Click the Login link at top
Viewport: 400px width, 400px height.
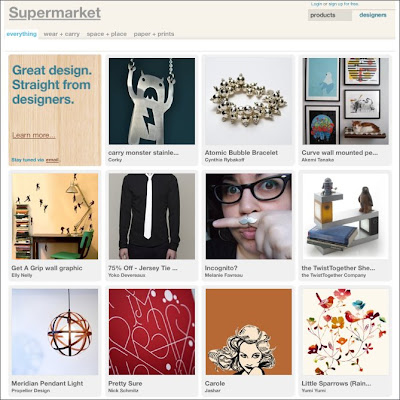(x=316, y=4)
